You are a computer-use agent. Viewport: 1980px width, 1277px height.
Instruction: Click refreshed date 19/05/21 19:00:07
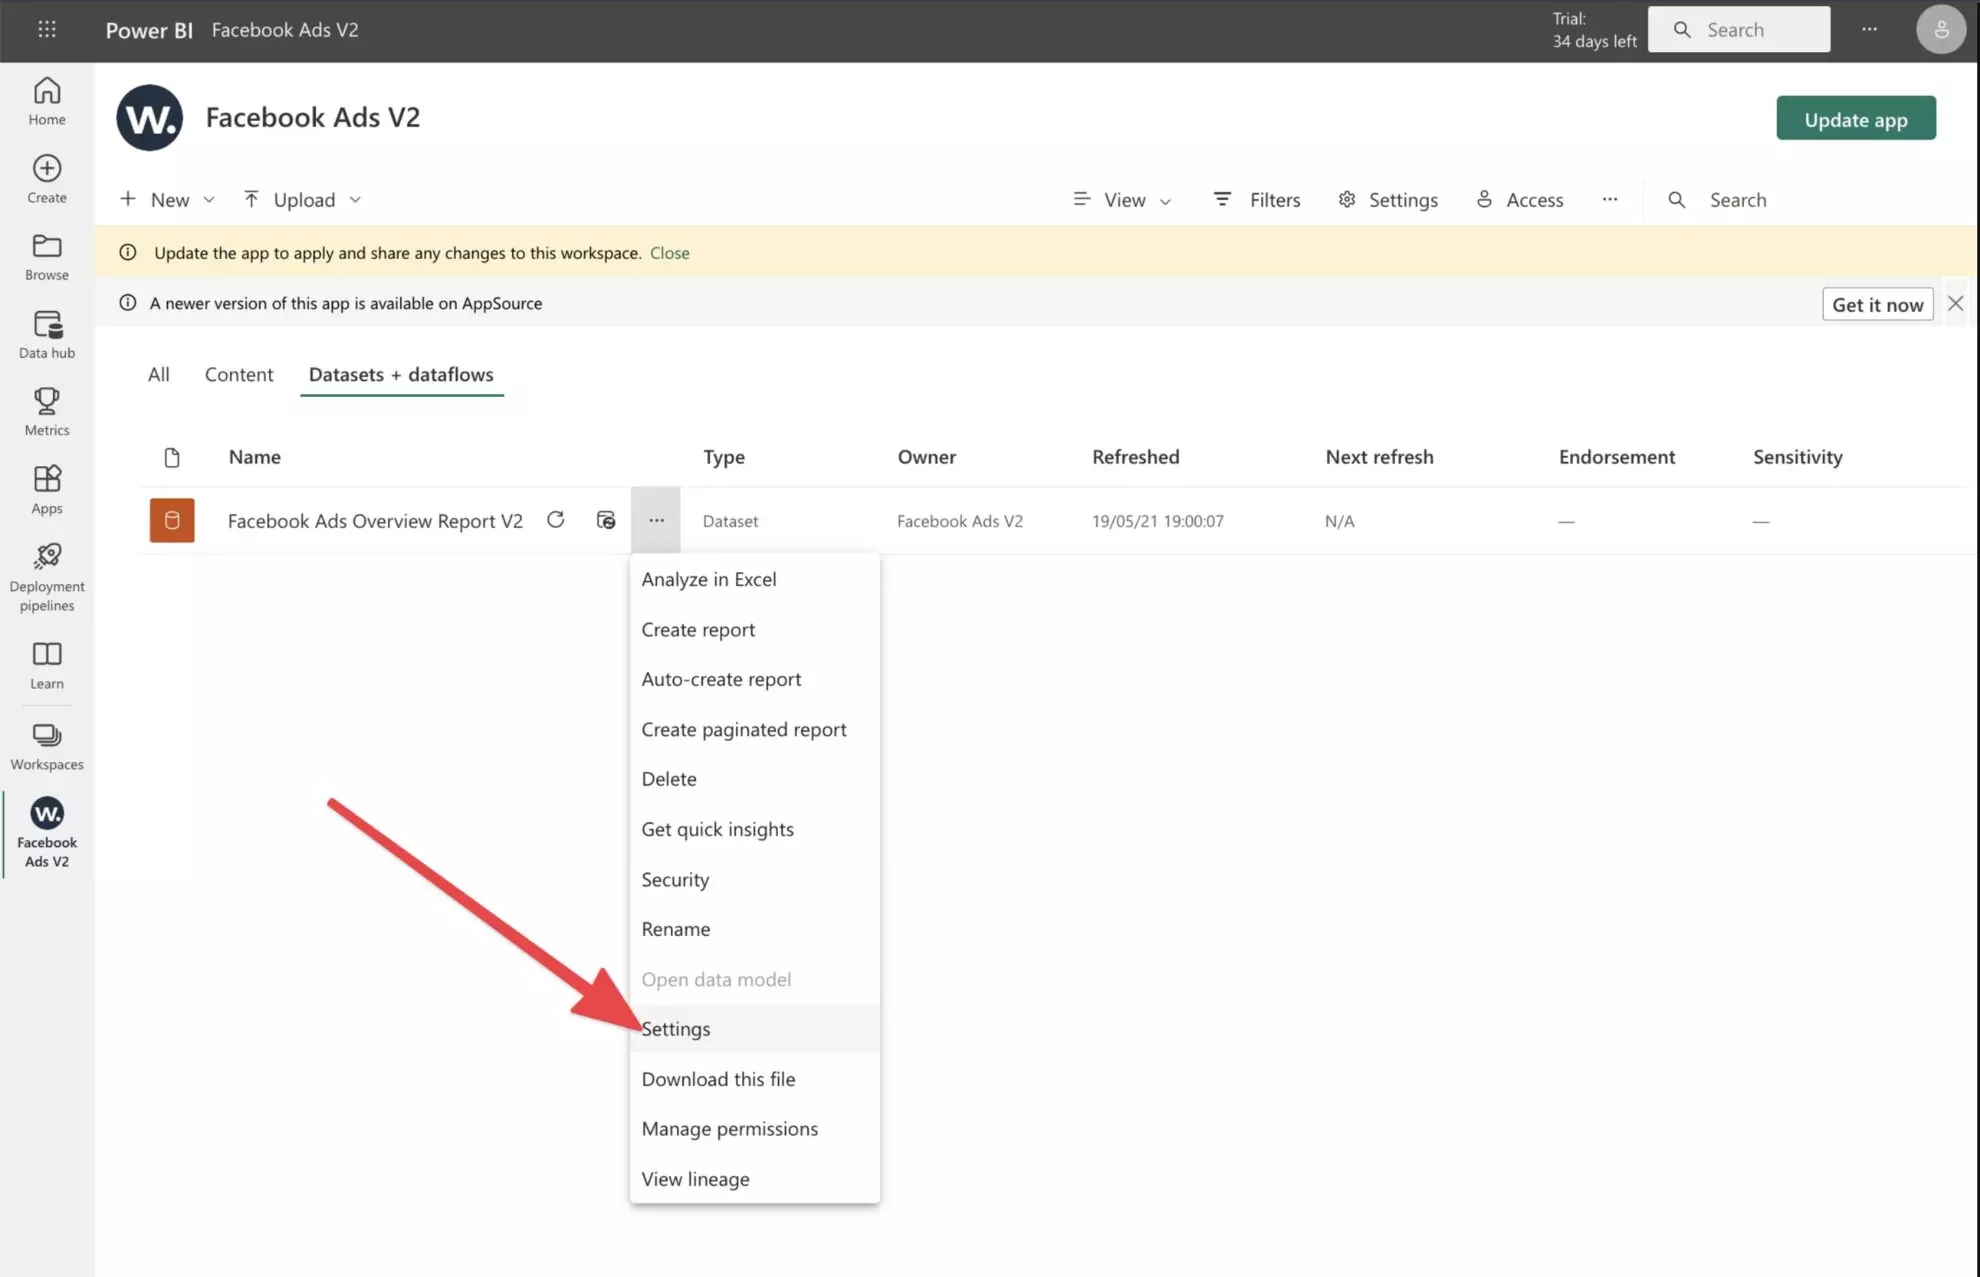click(1158, 521)
